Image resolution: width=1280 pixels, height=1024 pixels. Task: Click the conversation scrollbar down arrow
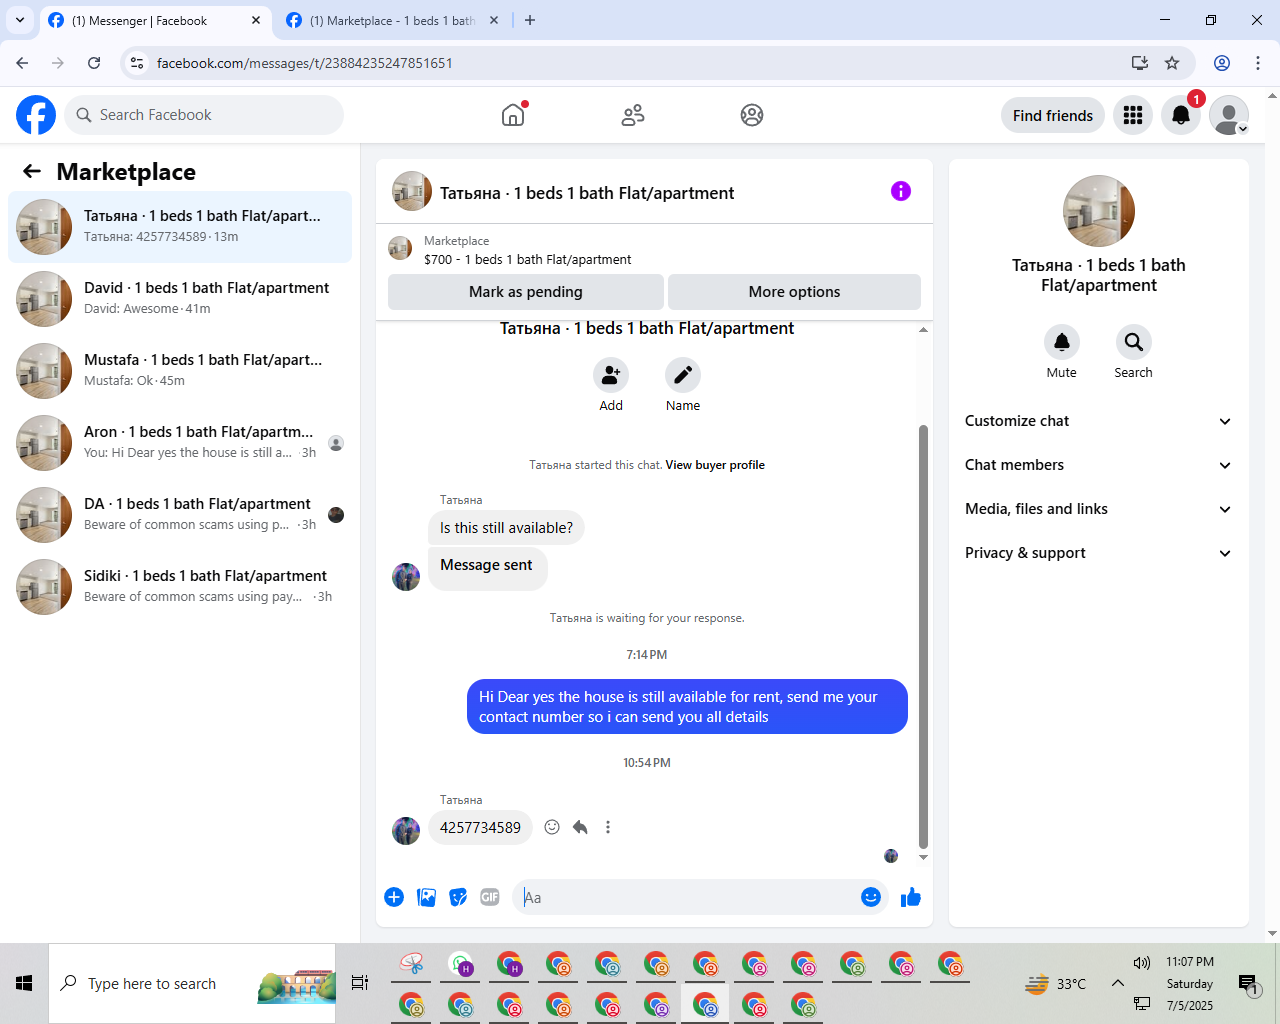923,857
